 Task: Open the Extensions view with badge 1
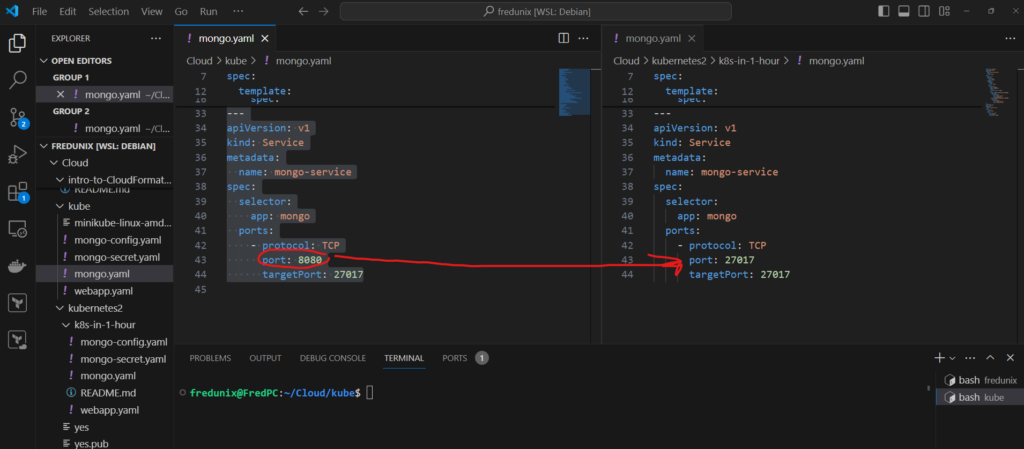click(17, 193)
